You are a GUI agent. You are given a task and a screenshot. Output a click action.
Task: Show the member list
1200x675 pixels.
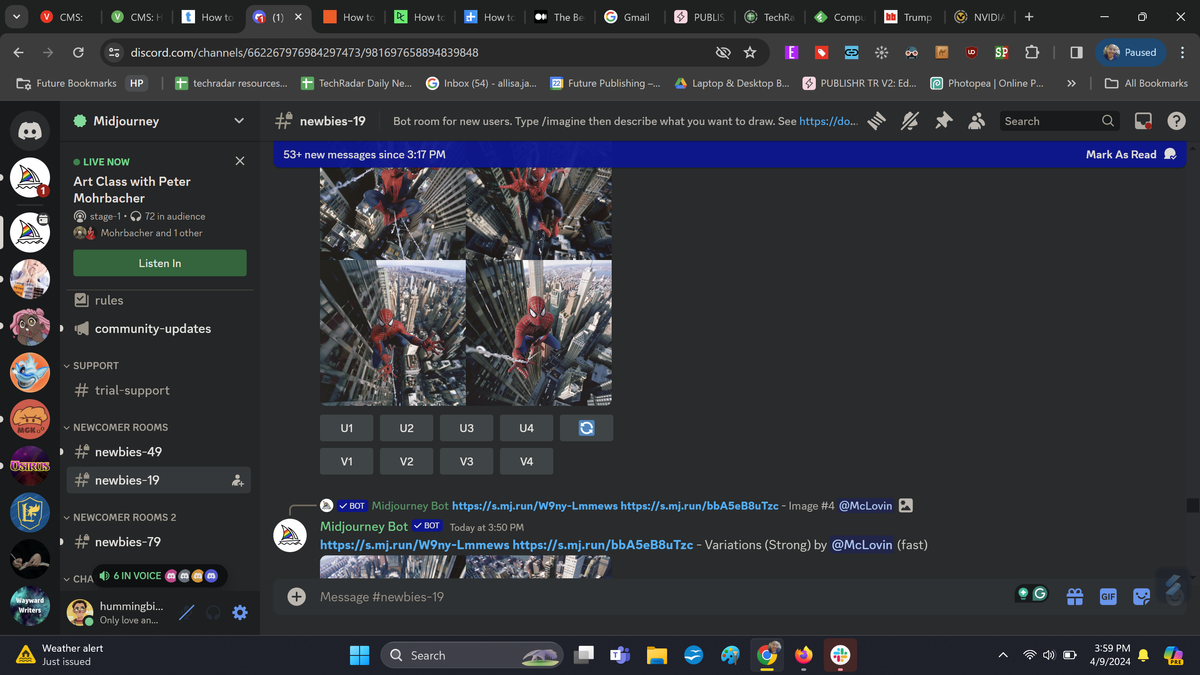click(x=976, y=120)
